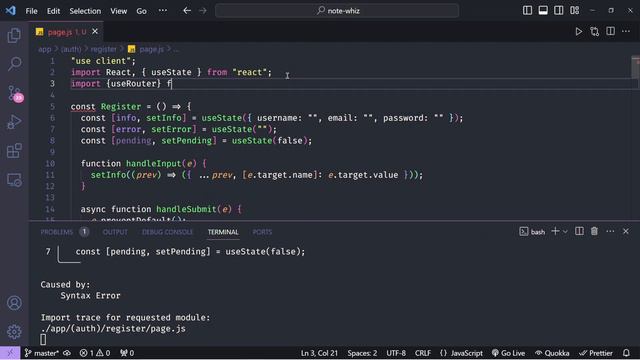Viewport: 640px width, 360px height.
Task: Click the ports forwarded status item
Action: point(127,353)
